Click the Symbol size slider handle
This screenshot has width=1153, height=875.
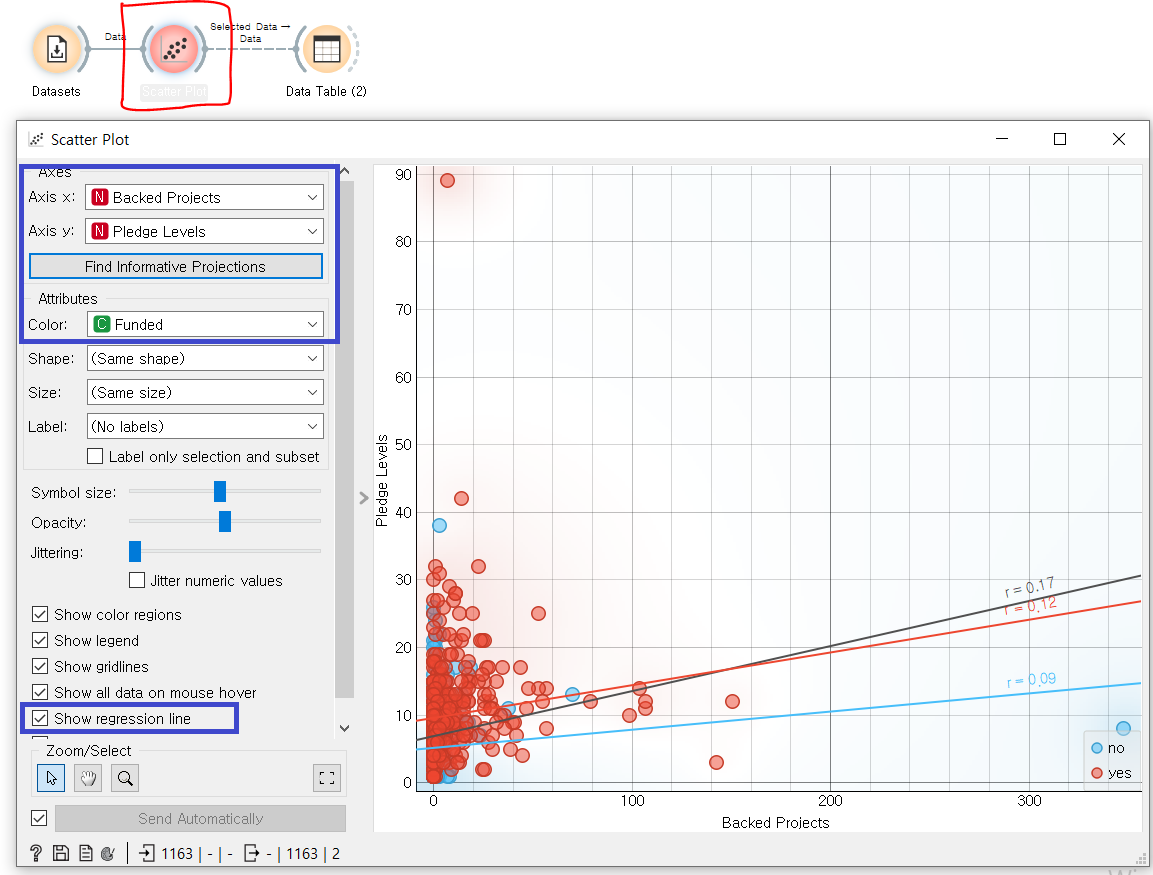tap(220, 491)
